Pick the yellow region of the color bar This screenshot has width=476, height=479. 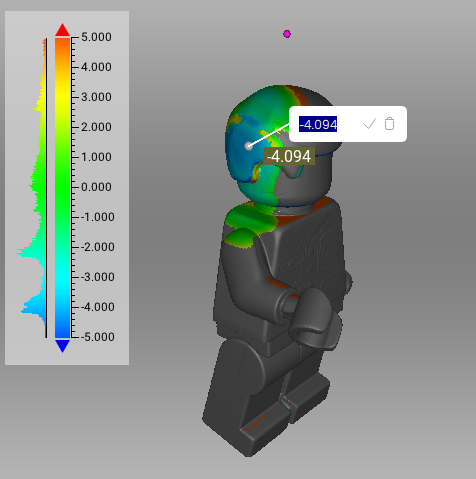(63, 97)
